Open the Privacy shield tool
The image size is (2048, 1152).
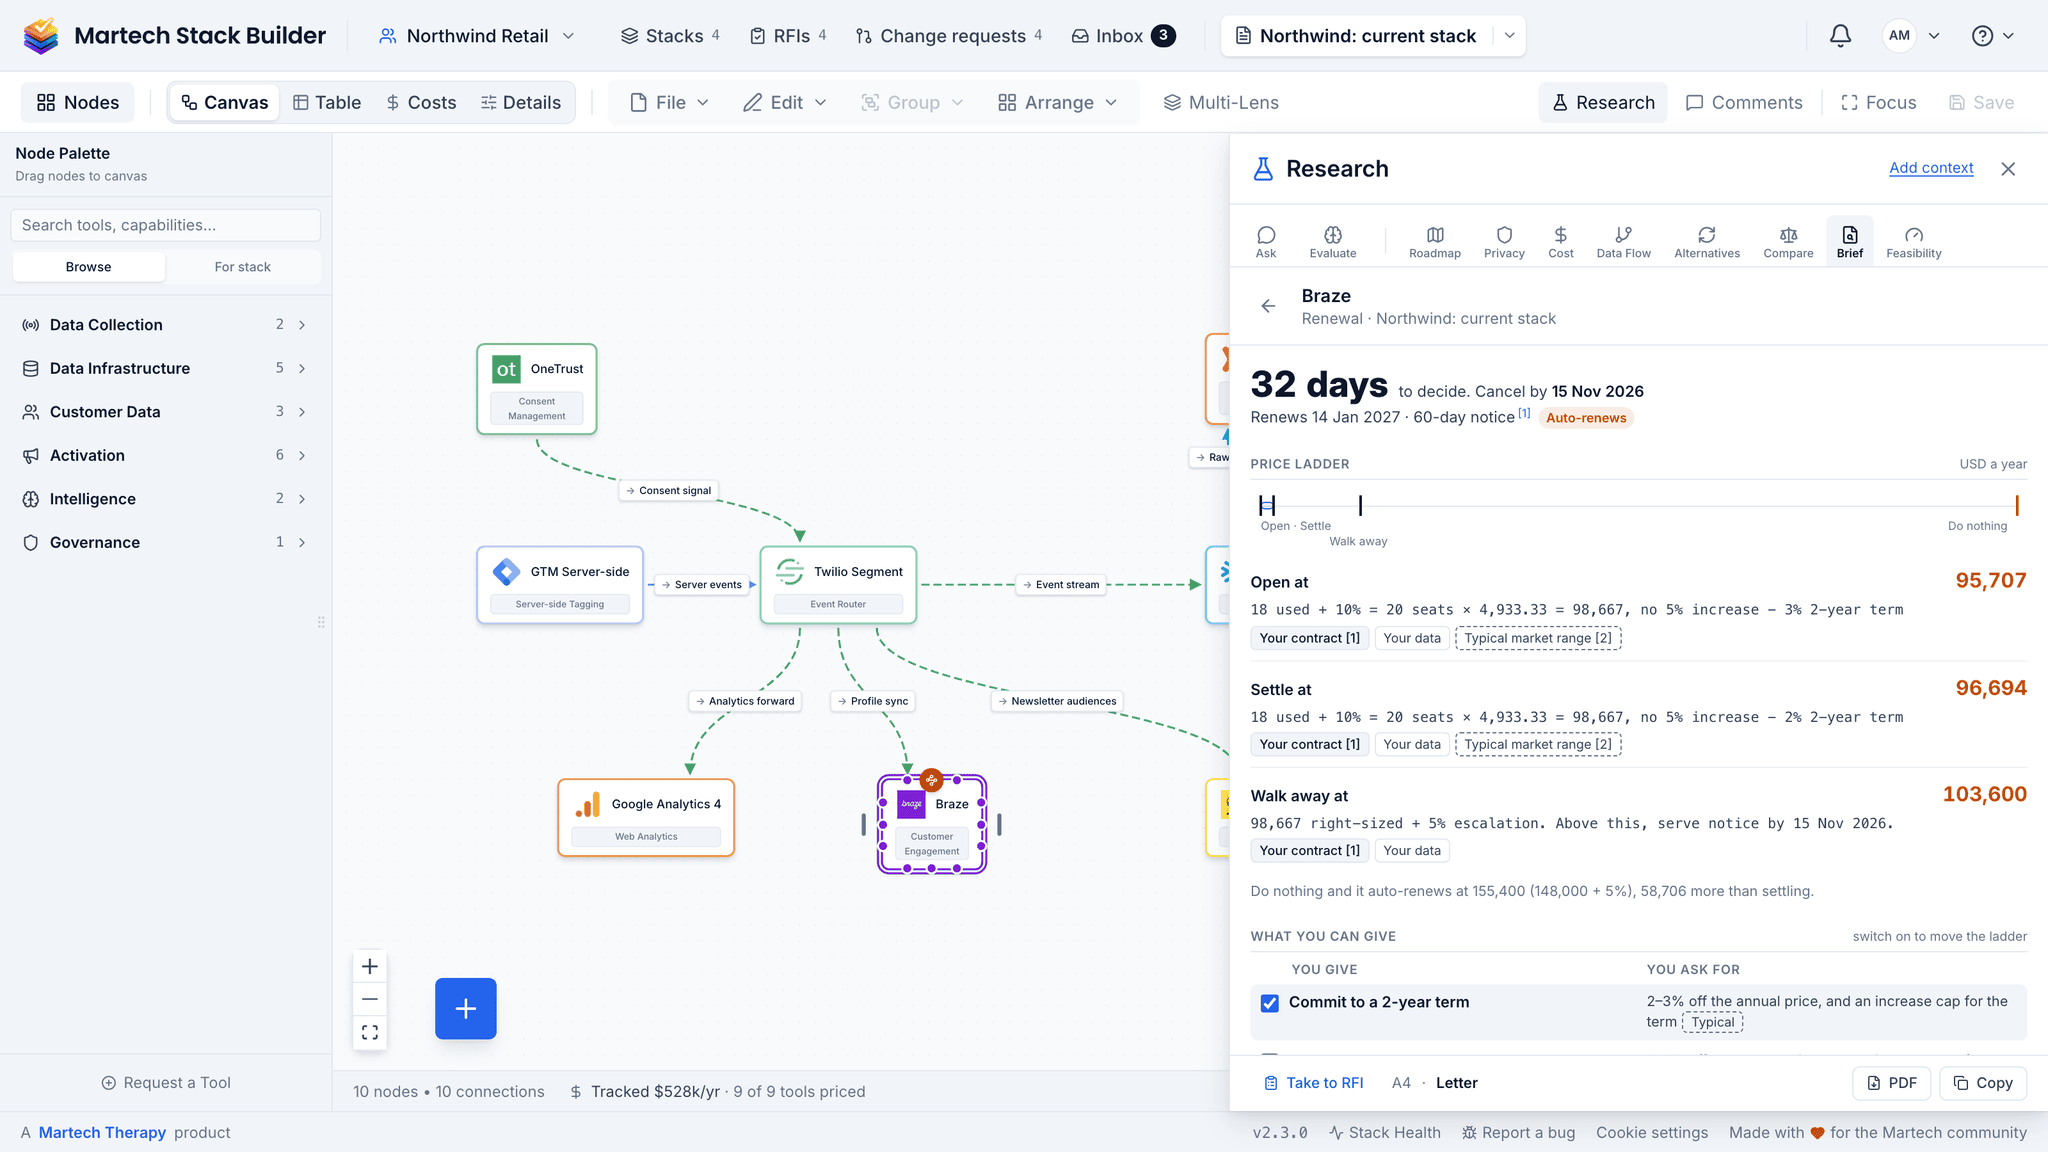coord(1504,242)
